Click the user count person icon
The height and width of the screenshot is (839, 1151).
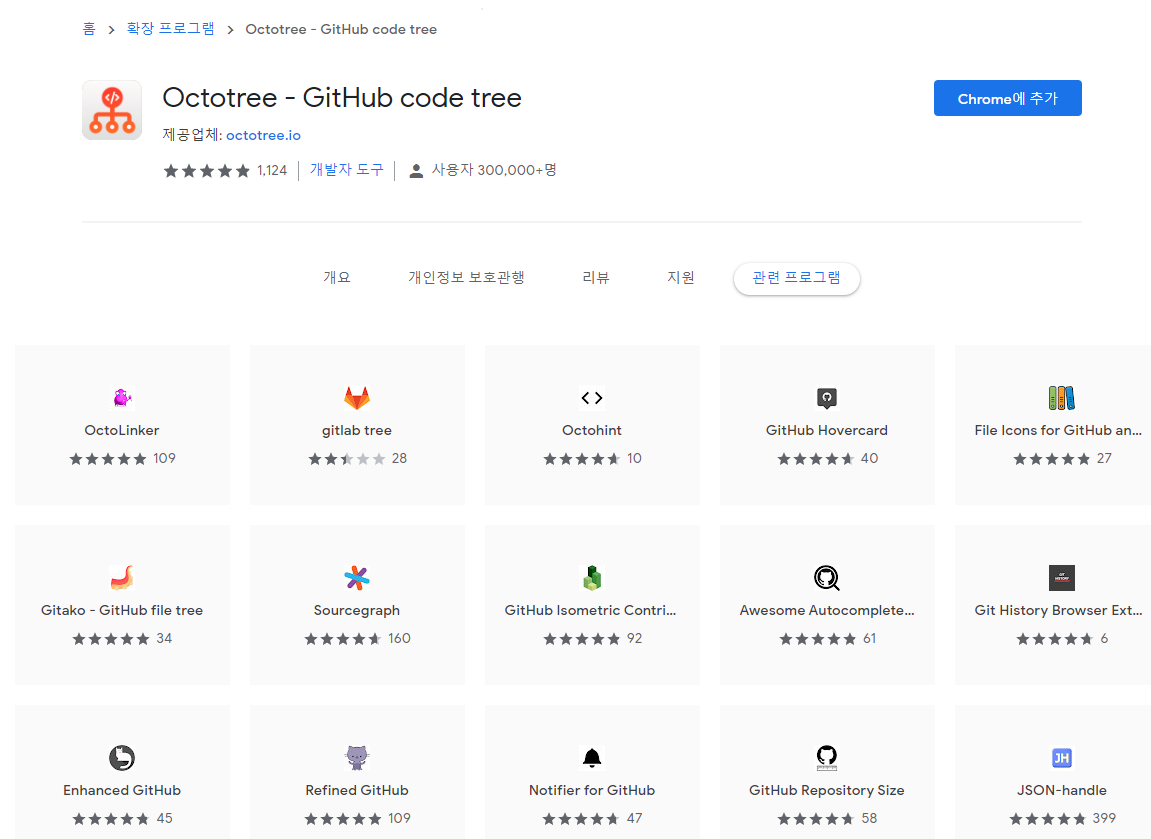415,171
